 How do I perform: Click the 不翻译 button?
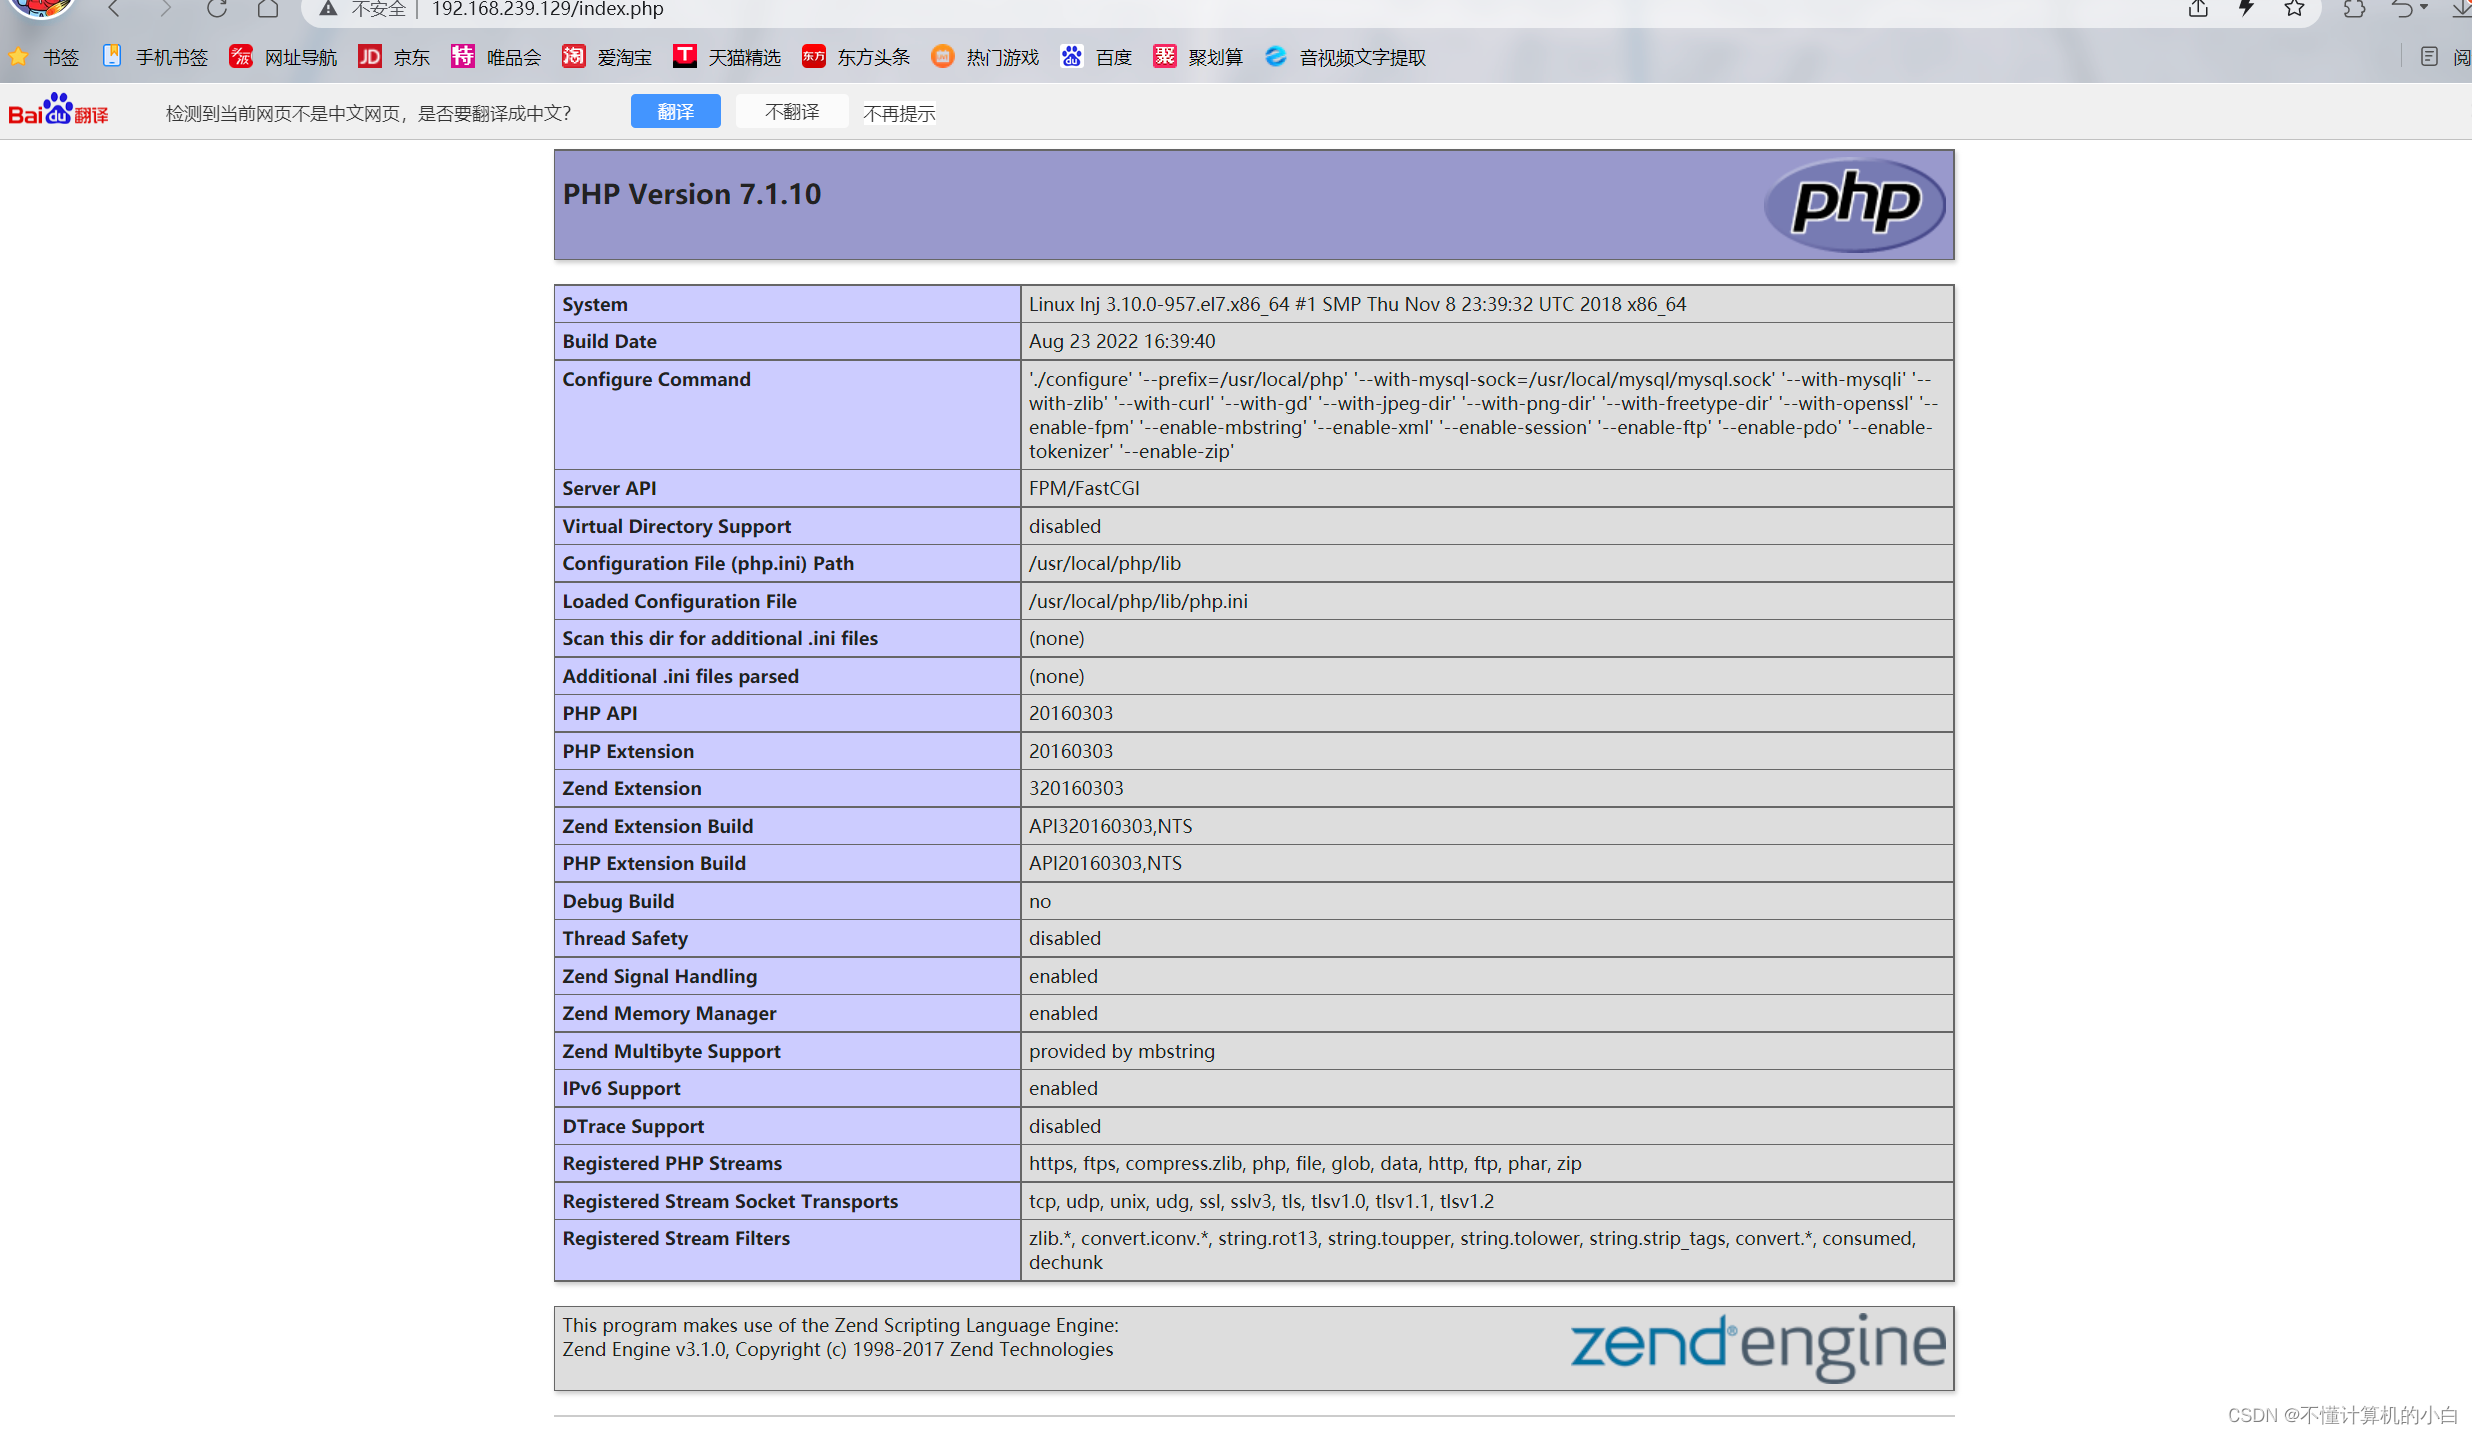792,111
